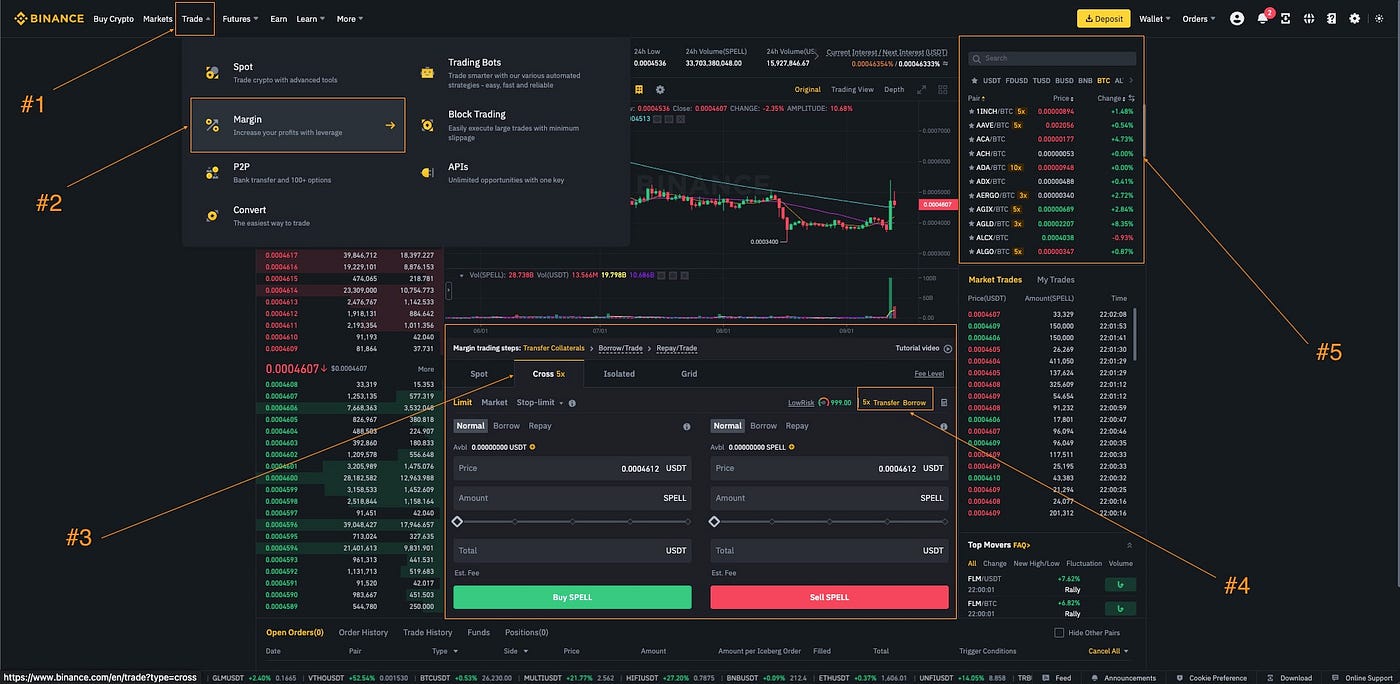Screen dimensions: 1400x684
Task: Enable the Hide Other Pairs checkbox
Action: click(1058, 631)
